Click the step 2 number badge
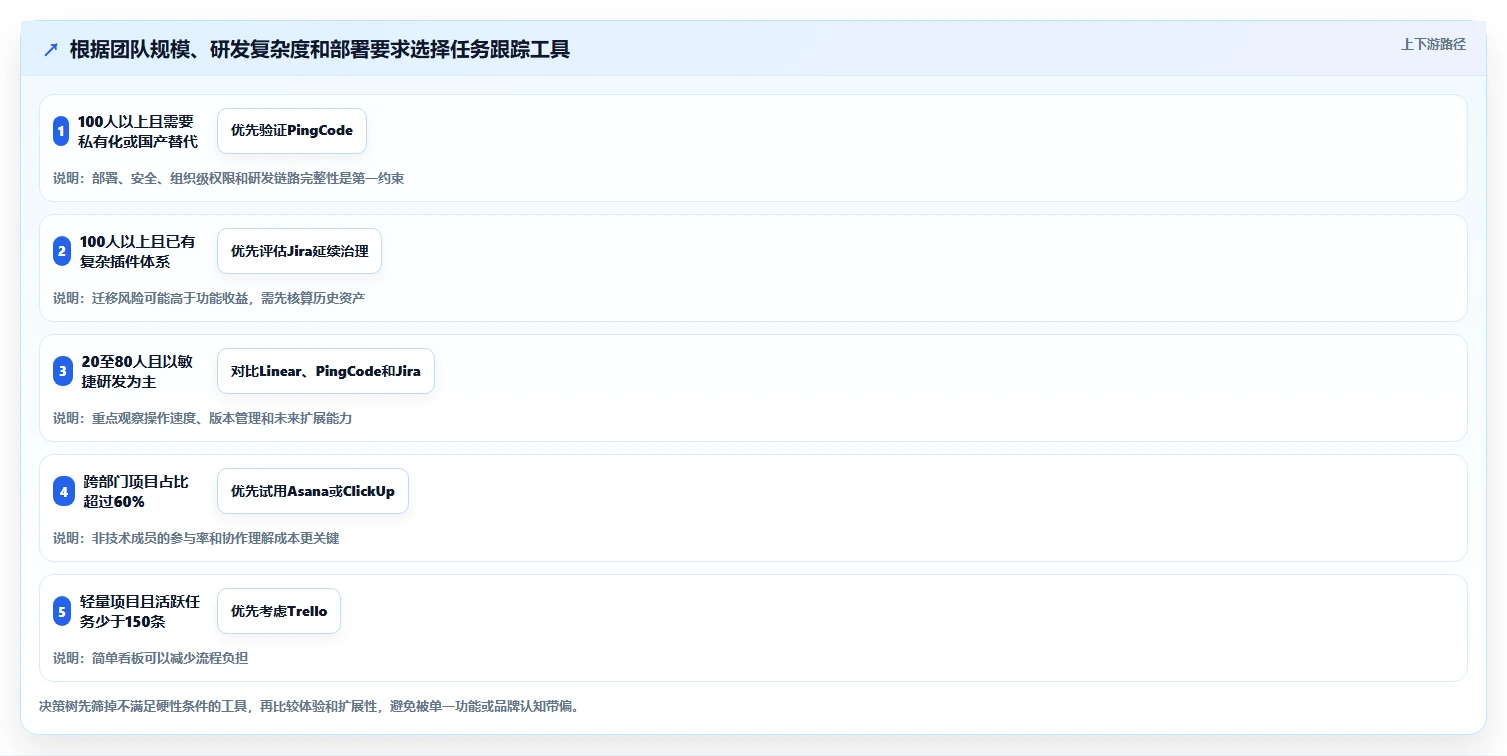Screen dimensions: 1507x756 tap(62, 251)
